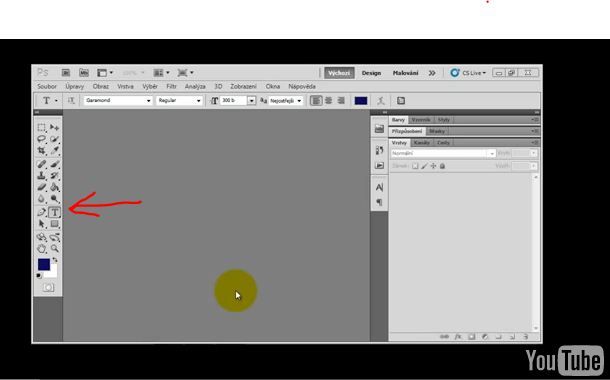Select the Rectangular Marquee tool

point(42,128)
